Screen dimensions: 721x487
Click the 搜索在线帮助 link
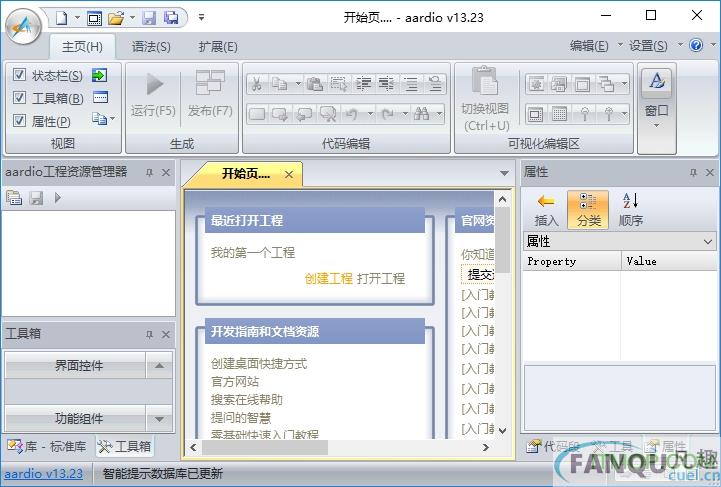(247, 400)
